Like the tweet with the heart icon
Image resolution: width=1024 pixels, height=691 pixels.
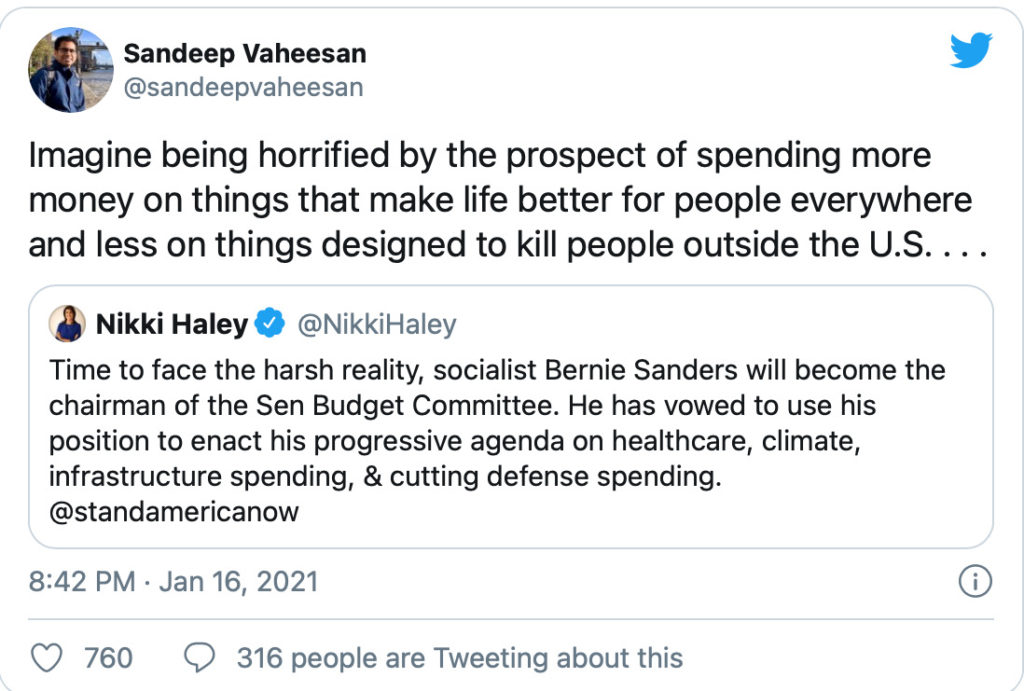pyautogui.click(x=48, y=657)
